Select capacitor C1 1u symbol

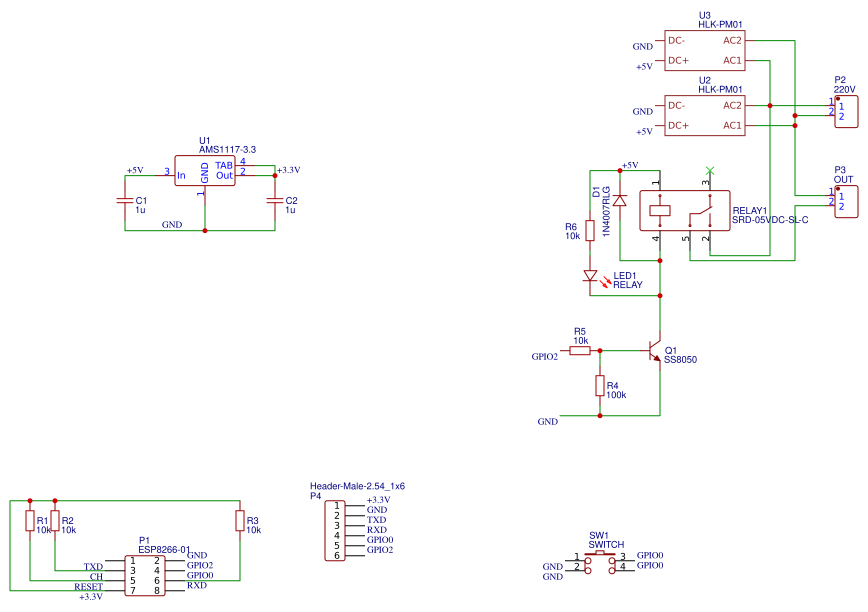125,200
